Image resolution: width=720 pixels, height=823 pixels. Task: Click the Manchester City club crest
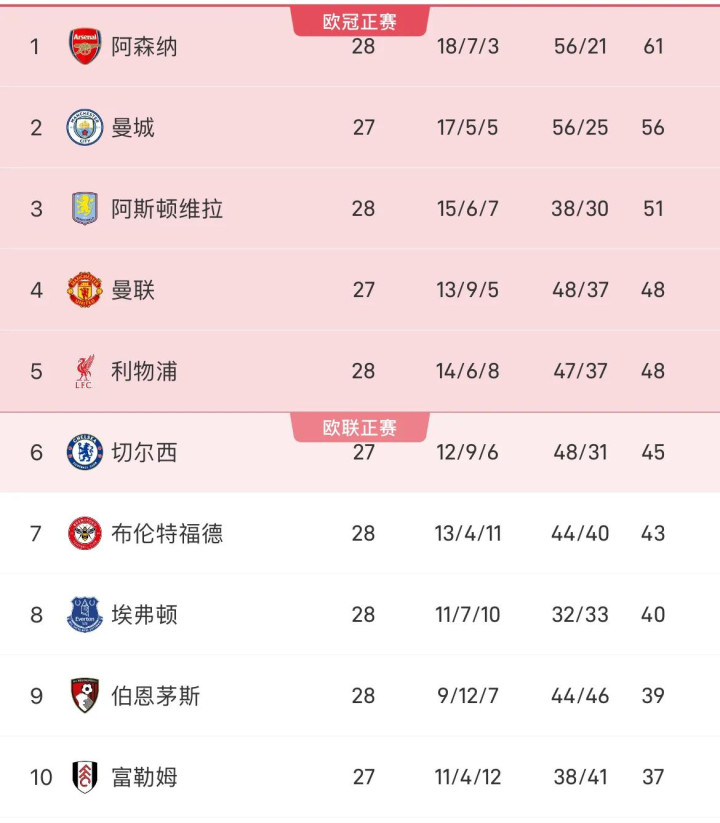(85, 128)
